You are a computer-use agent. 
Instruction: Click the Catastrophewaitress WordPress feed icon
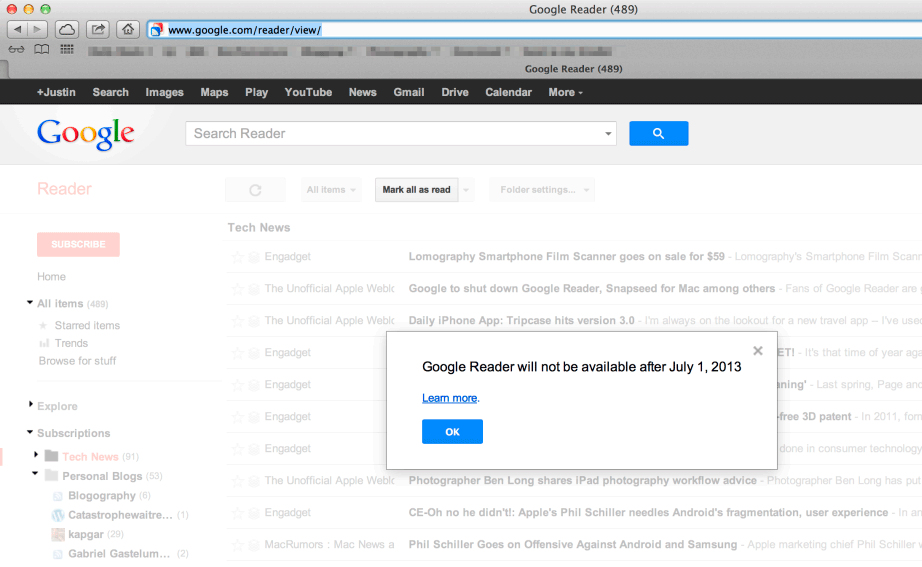click(x=58, y=515)
